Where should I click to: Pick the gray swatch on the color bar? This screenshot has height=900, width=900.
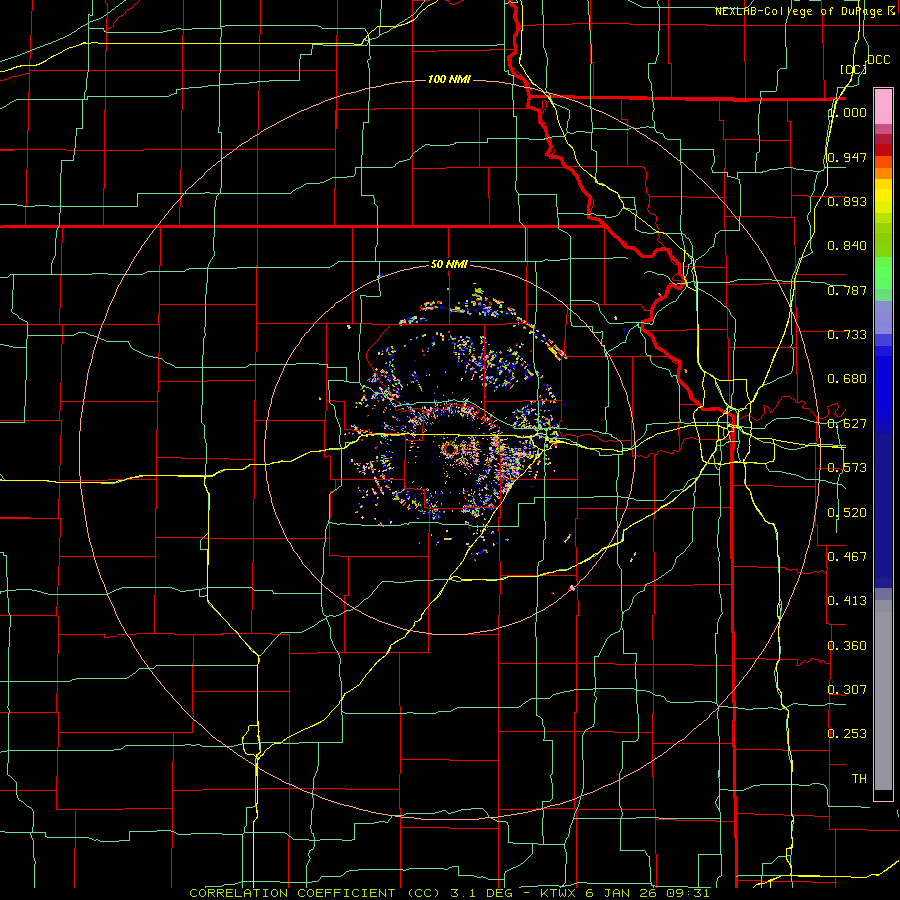(883, 695)
